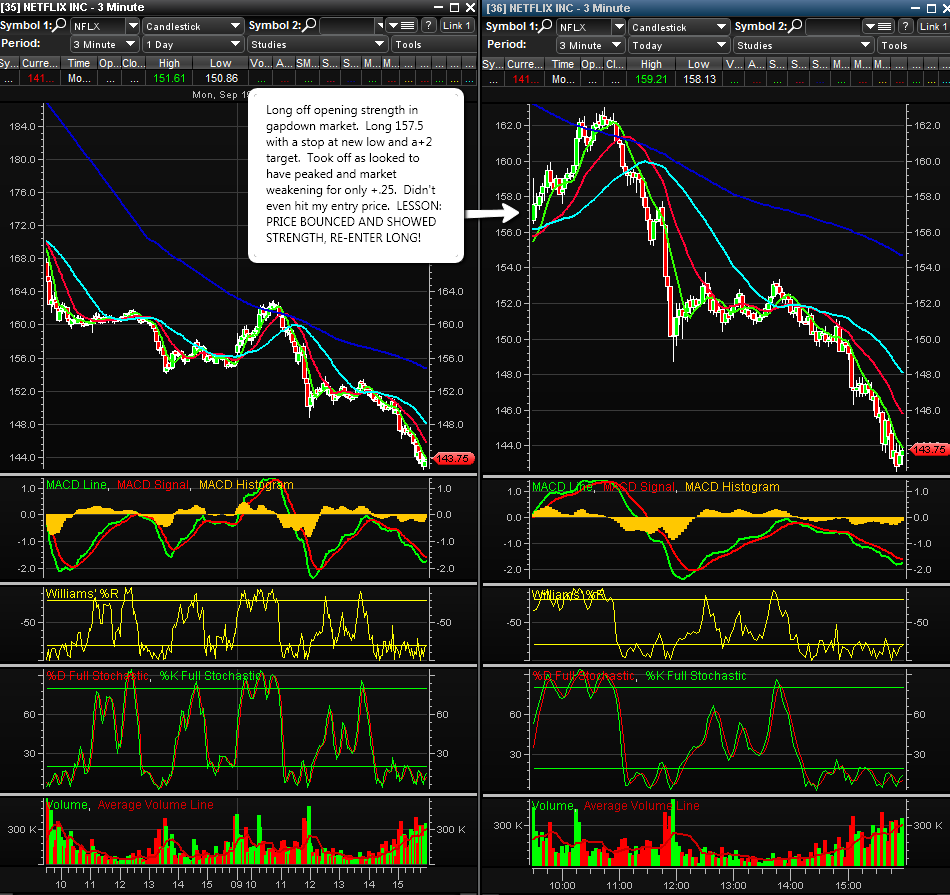The image size is (950, 895).
Task: Click Time column header in window 36
Action: pos(562,64)
